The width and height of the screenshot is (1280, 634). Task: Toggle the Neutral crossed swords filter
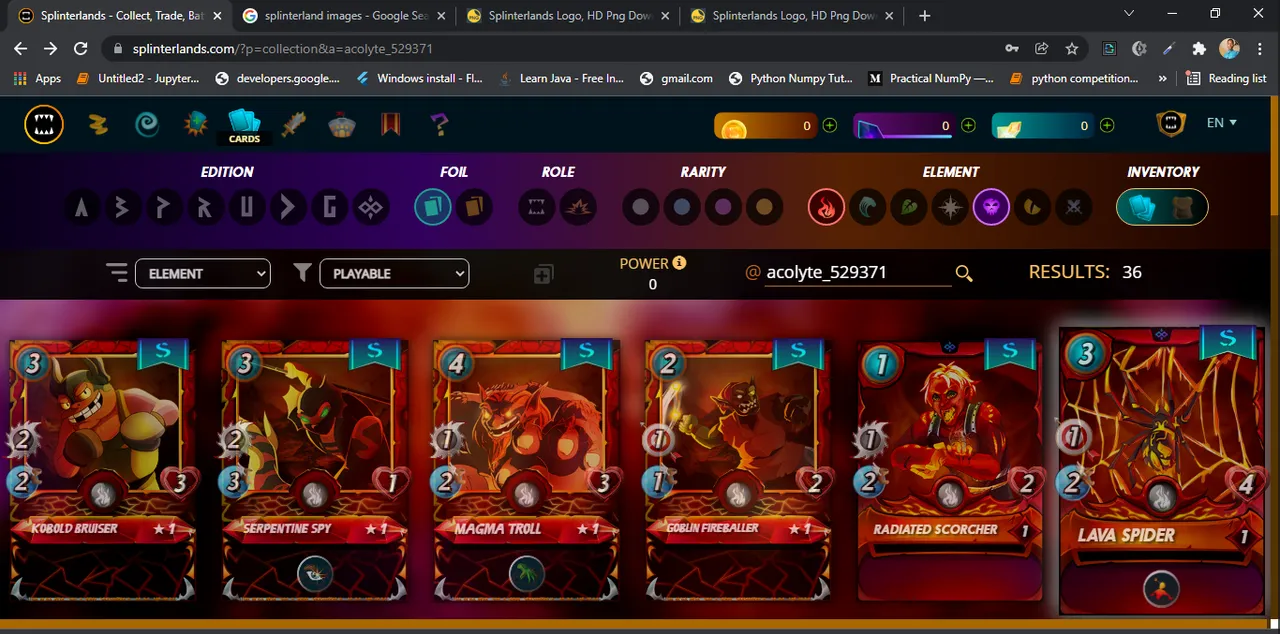[1074, 208]
